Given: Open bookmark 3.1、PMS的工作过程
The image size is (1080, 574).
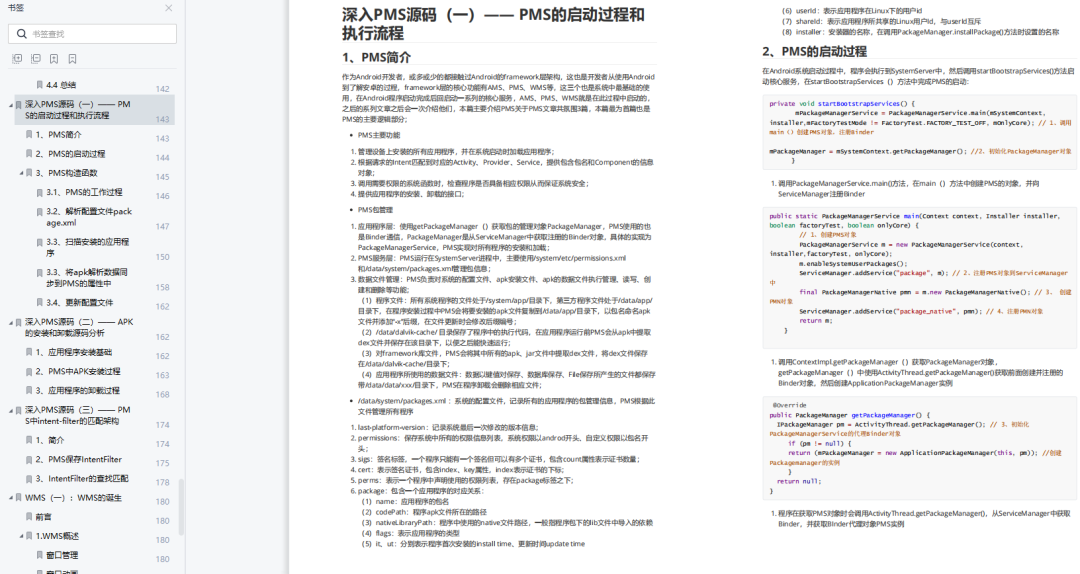Looking at the screenshot, I should 84,192.
